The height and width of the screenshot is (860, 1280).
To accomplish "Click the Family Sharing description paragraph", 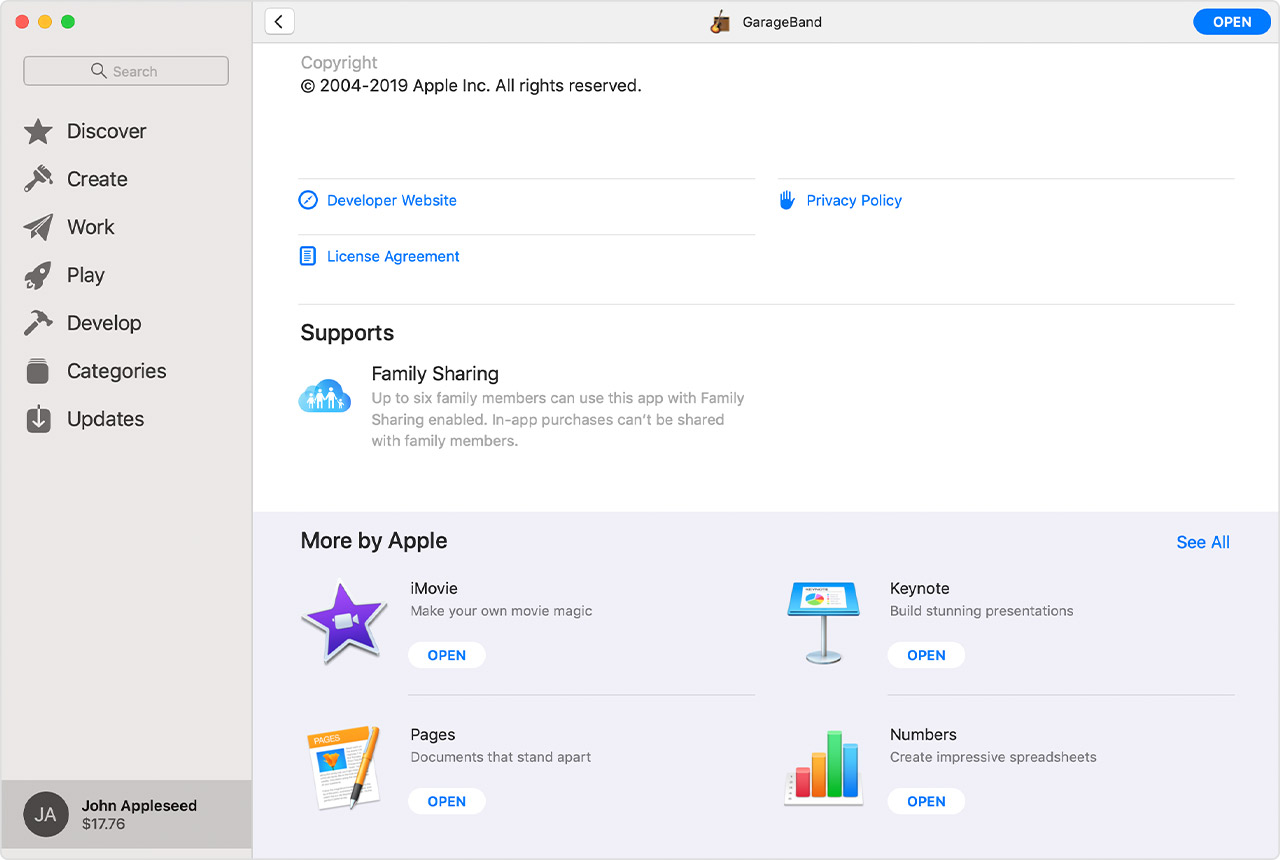I will point(558,419).
